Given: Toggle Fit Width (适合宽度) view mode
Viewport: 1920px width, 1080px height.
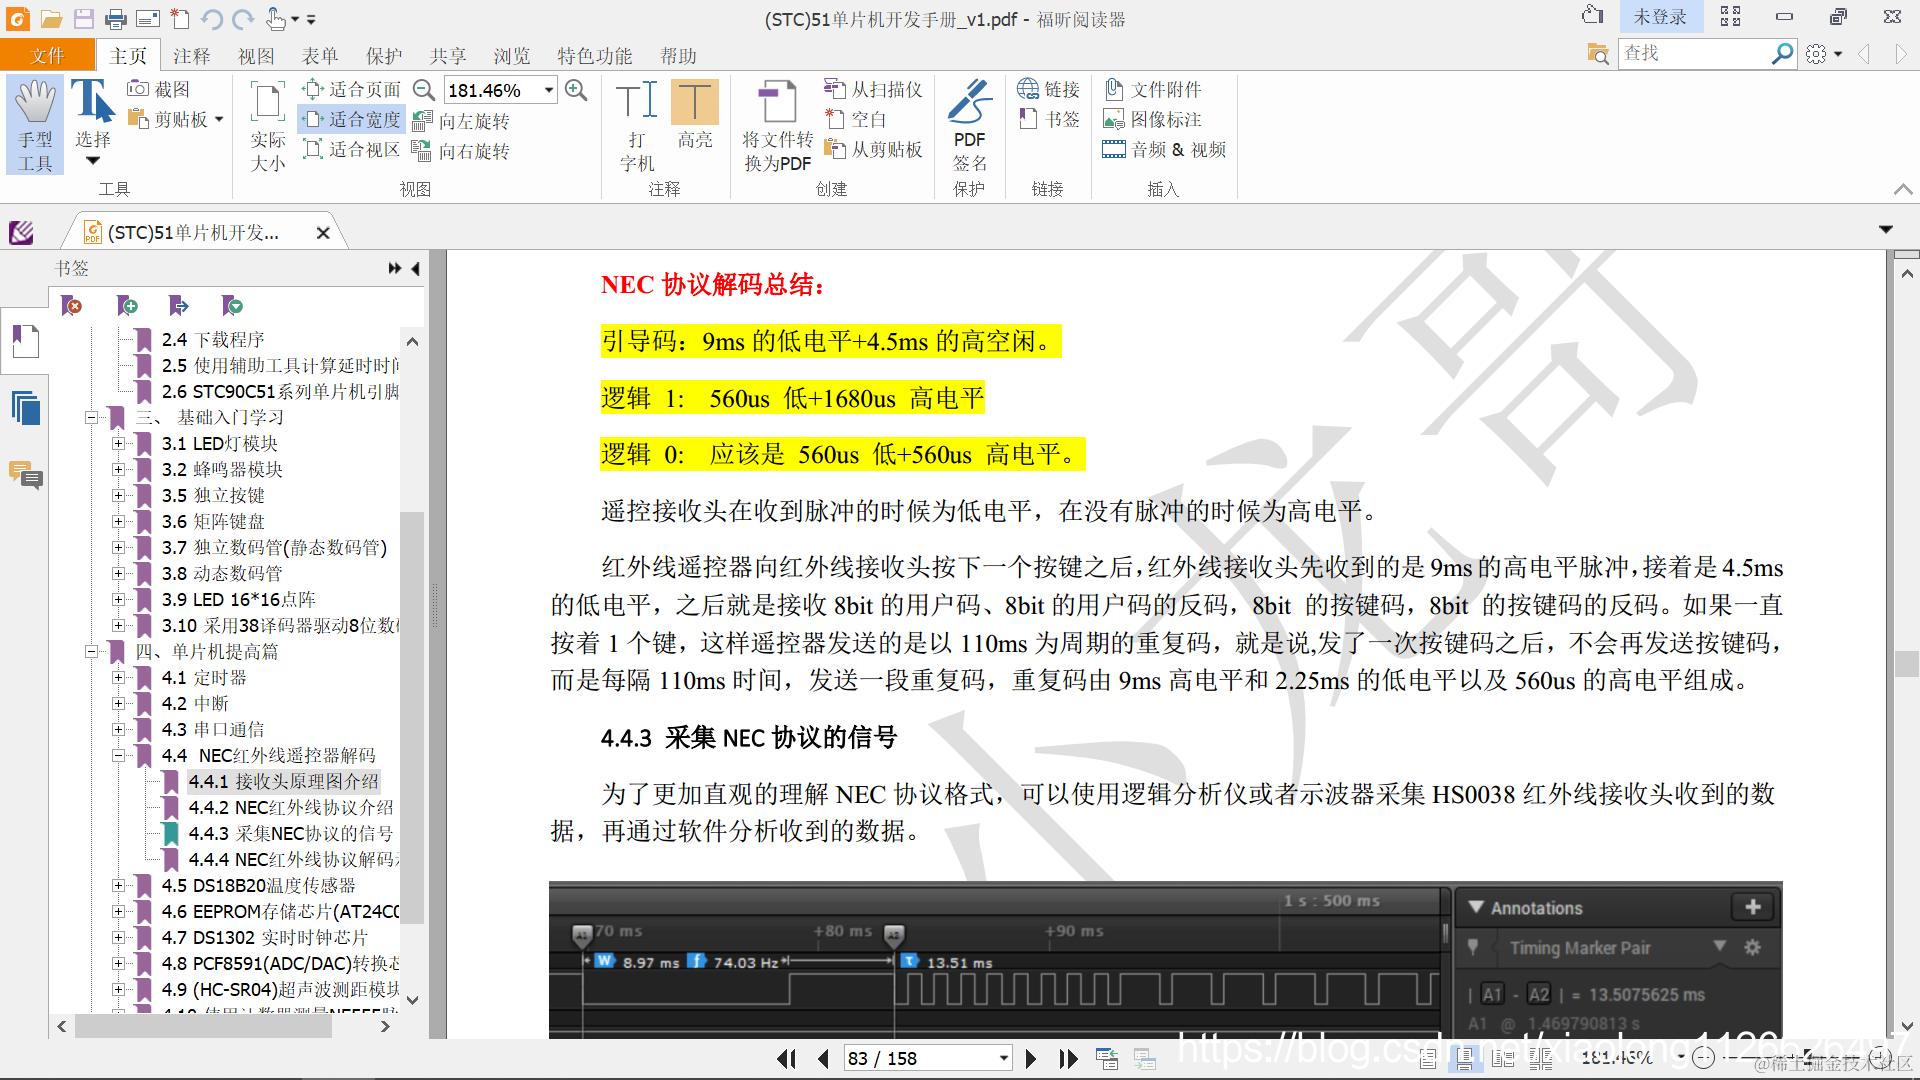Looking at the screenshot, I should (x=352, y=120).
